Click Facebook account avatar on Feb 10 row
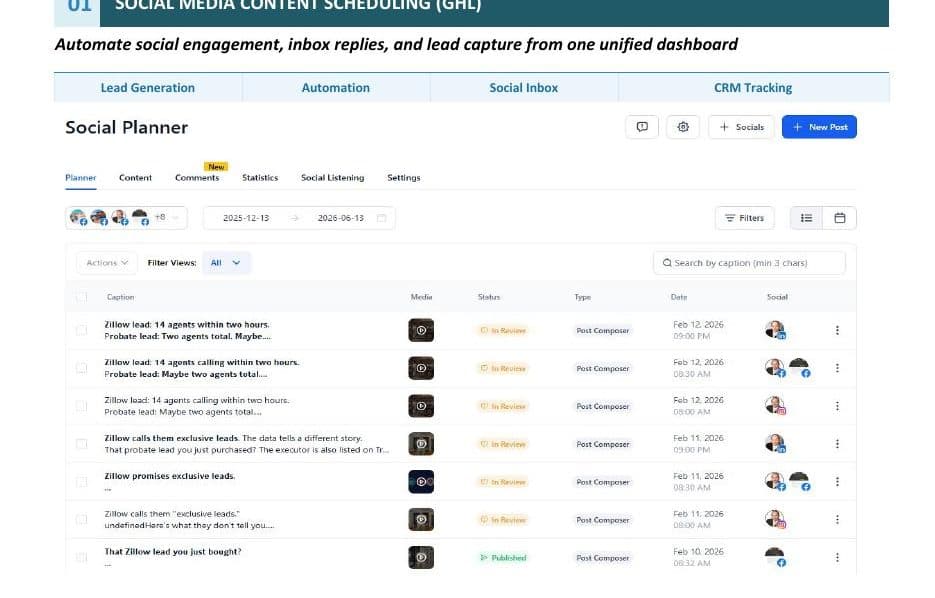This screenshot has height=598, width=935. point(775,557)
